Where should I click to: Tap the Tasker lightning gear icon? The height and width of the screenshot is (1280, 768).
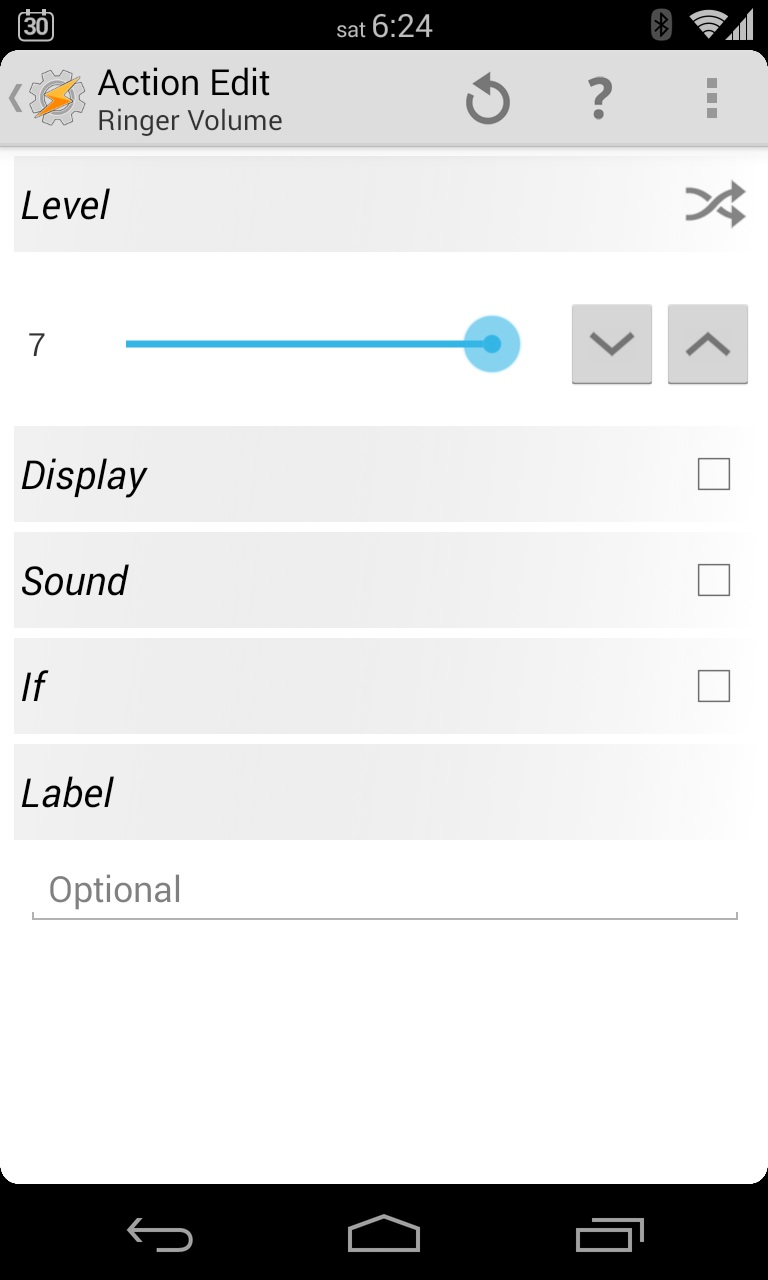tap(57, 98)
